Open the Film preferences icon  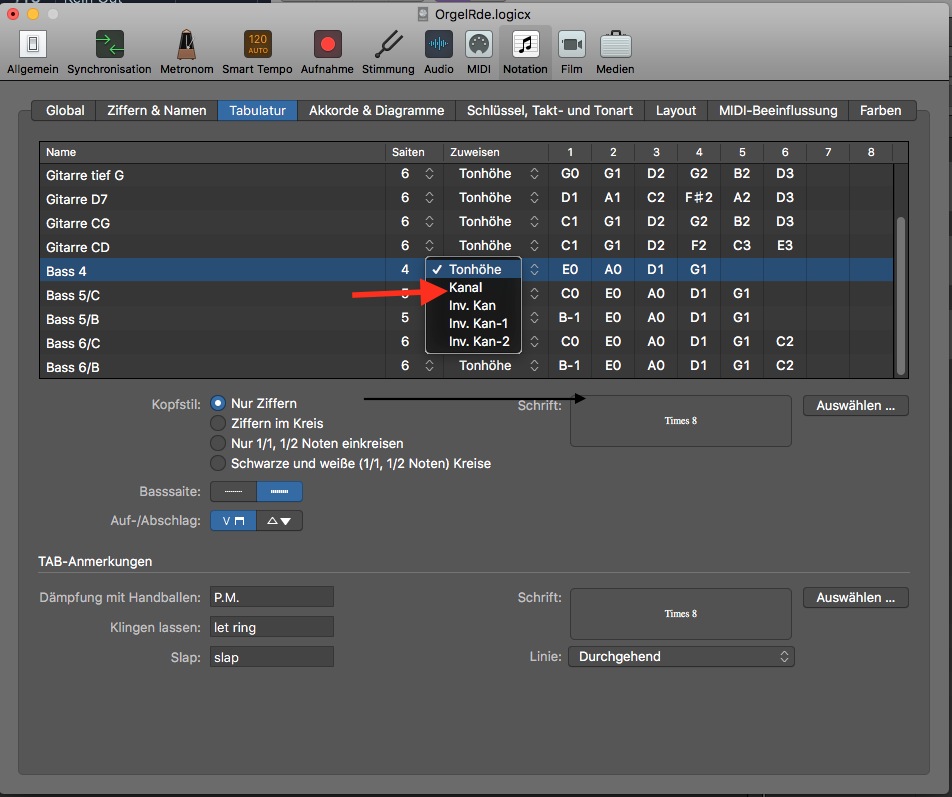pyautogui.click(x=571, y=45)
